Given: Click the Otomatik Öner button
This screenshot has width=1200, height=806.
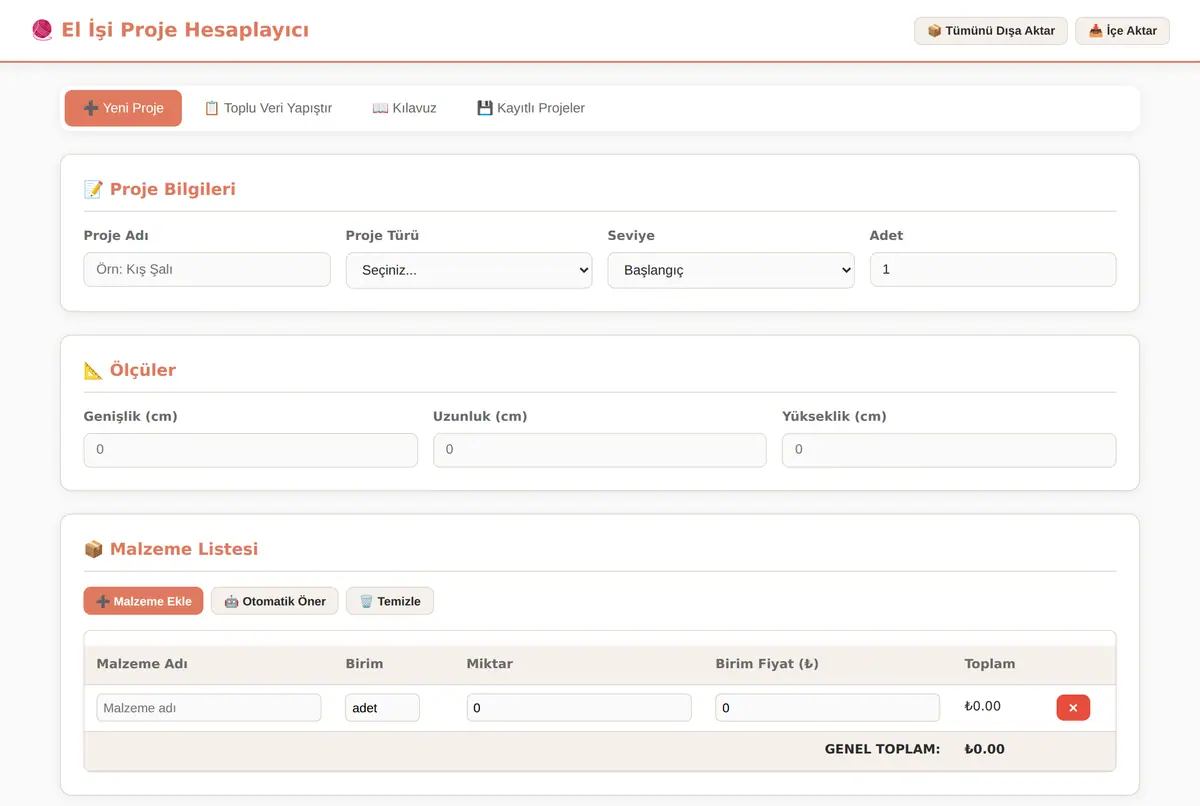Looking at the screenshot, I should (x=275, y=601).
